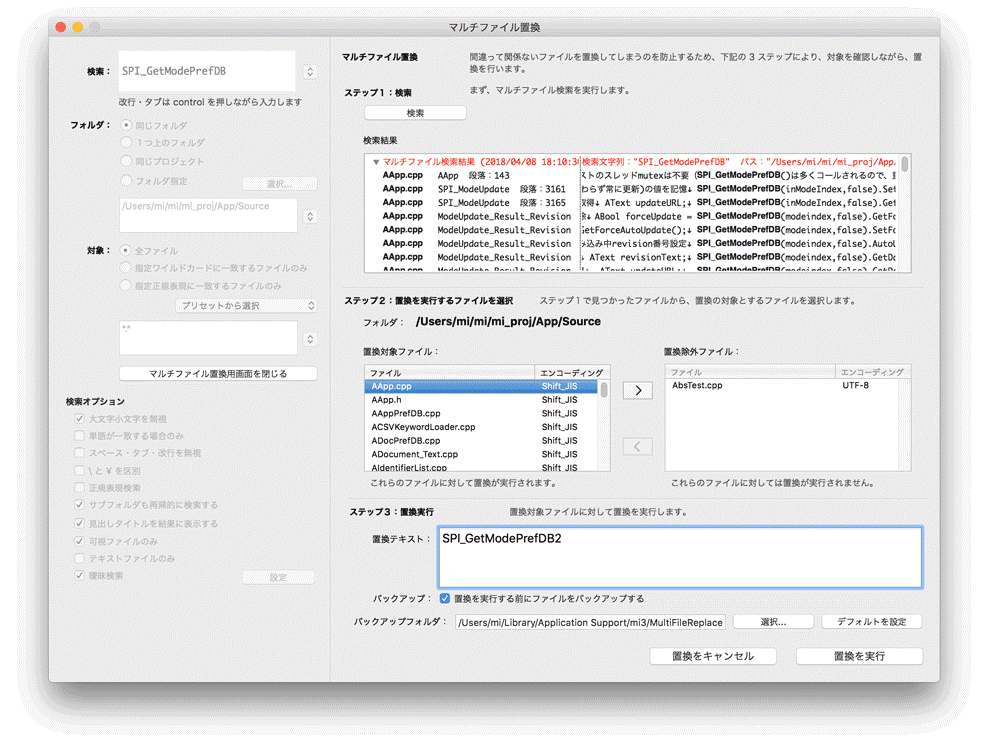Click the 検索 button in step 1
This screenshot has width=1000, height=751.
coord(415,113)
